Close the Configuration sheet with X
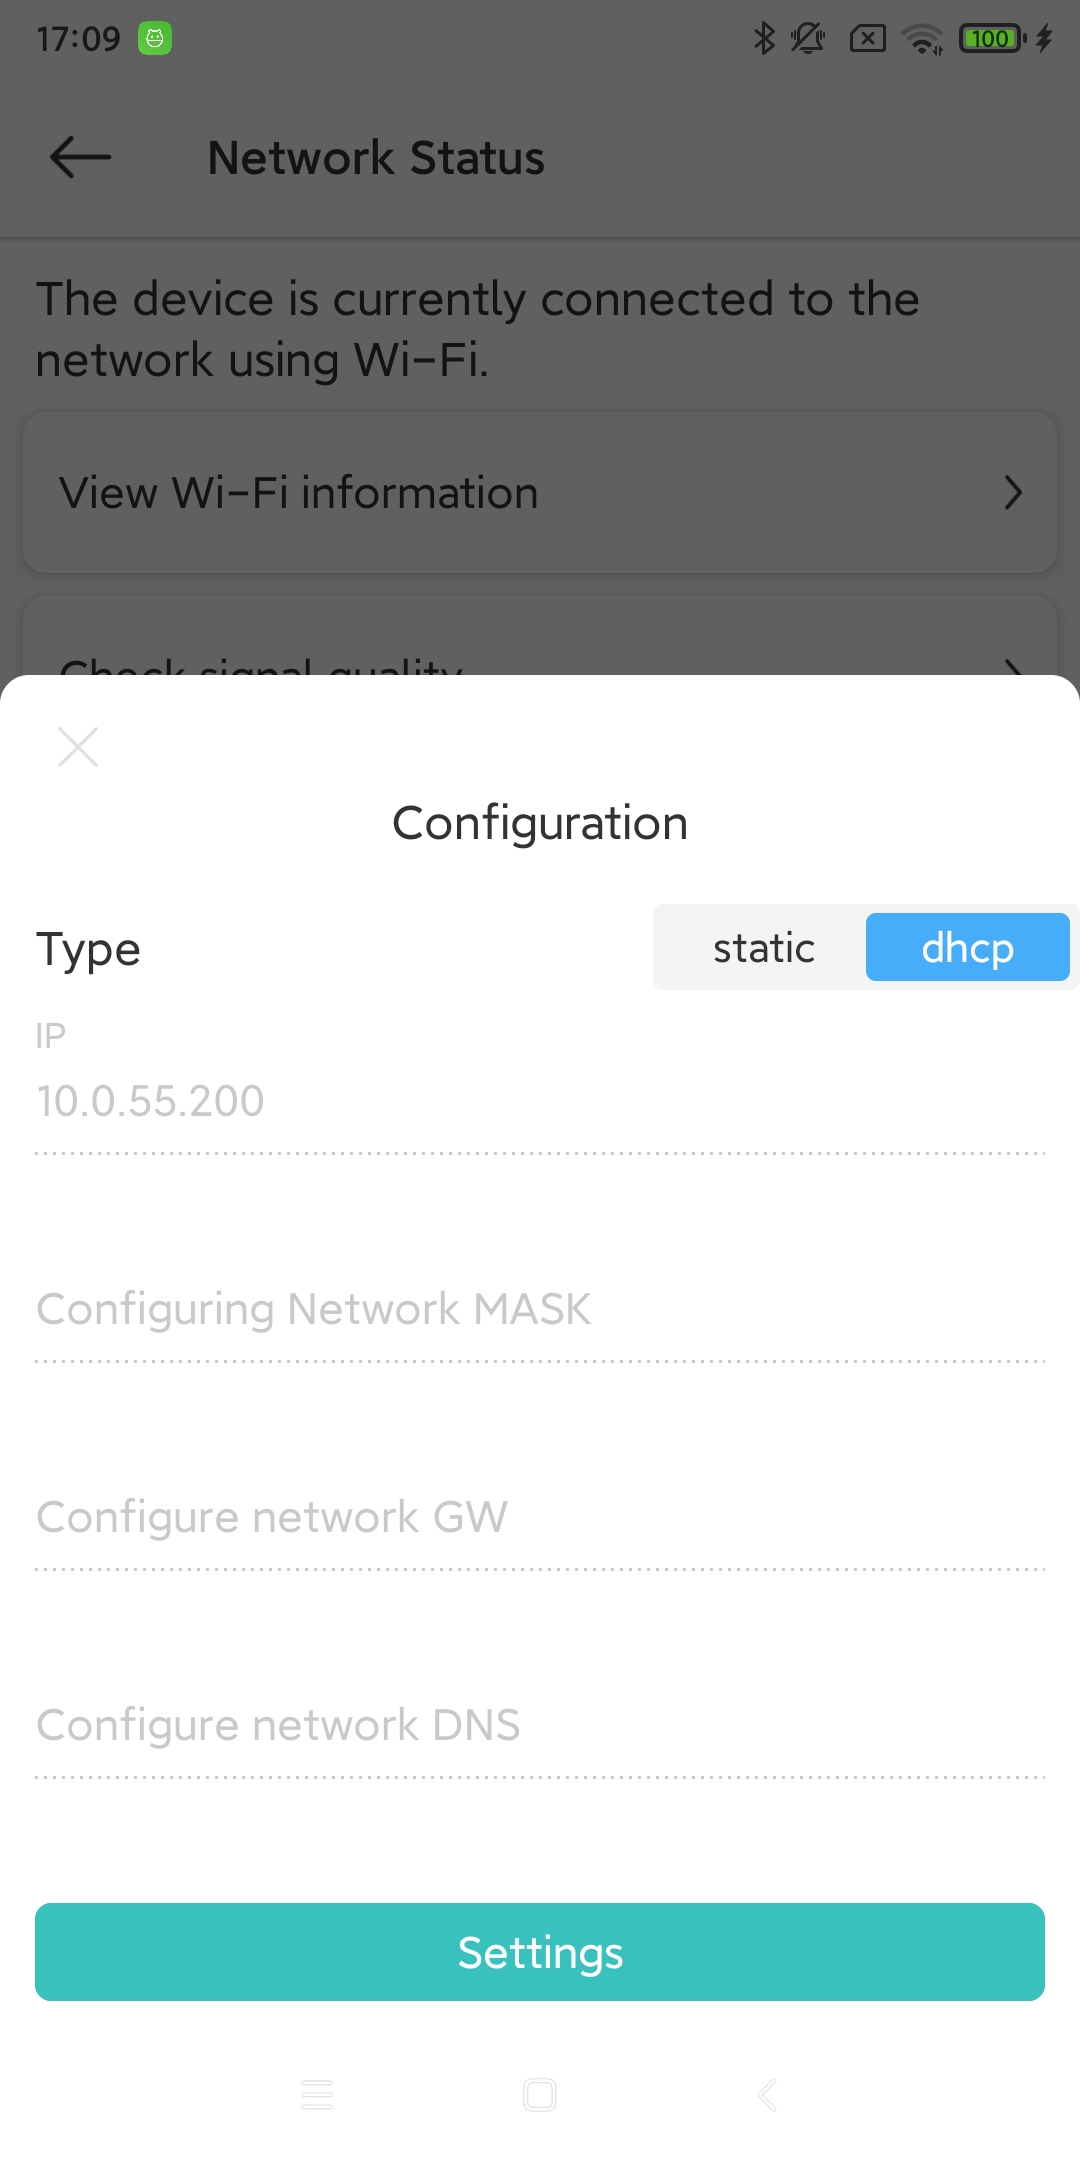This screenshot has width=1080, height=2160. click(x=78, y=747)
